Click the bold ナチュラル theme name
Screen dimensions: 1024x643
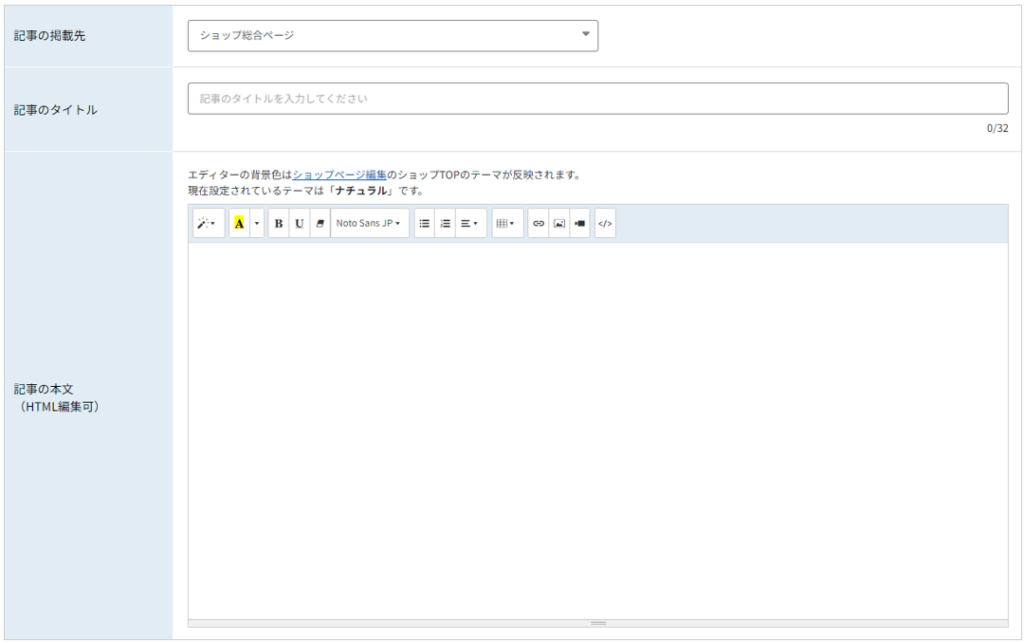tap(361, 191)
